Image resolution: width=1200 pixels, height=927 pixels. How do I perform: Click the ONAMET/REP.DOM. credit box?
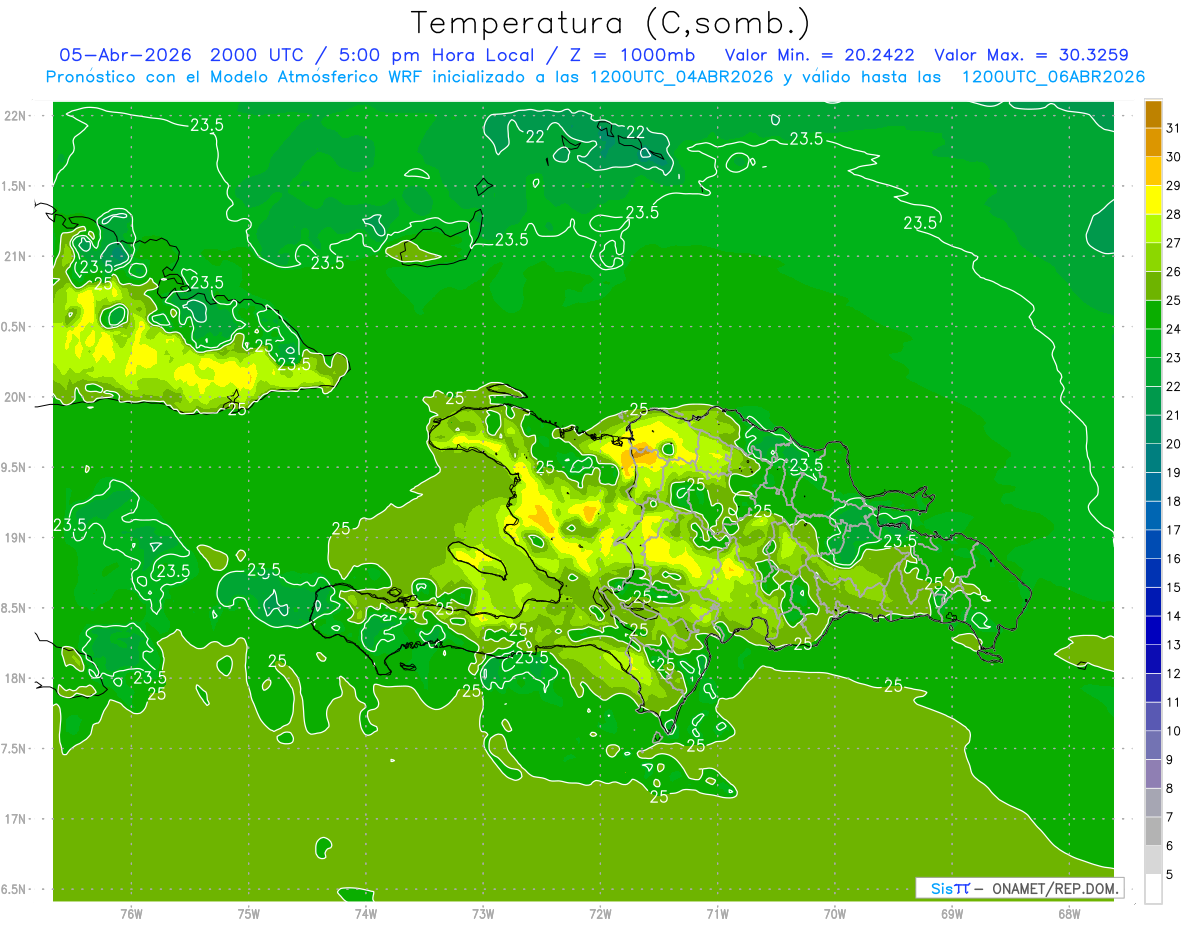pos(1020,888)
